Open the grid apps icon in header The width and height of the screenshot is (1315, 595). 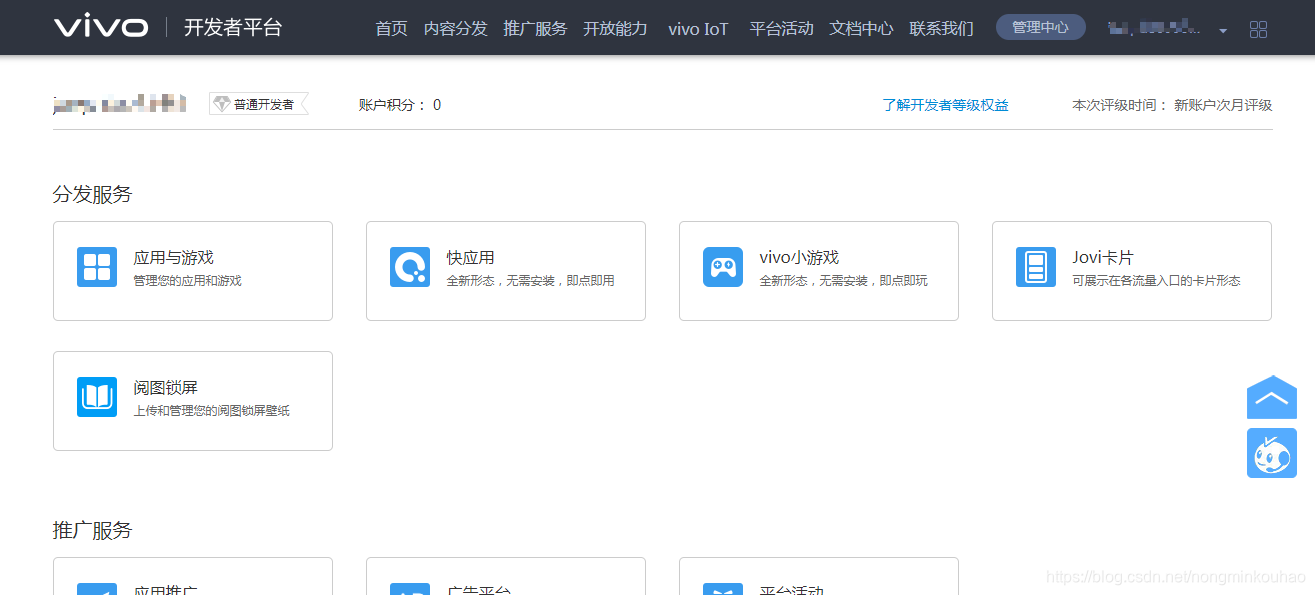[x=1259, y=30]
